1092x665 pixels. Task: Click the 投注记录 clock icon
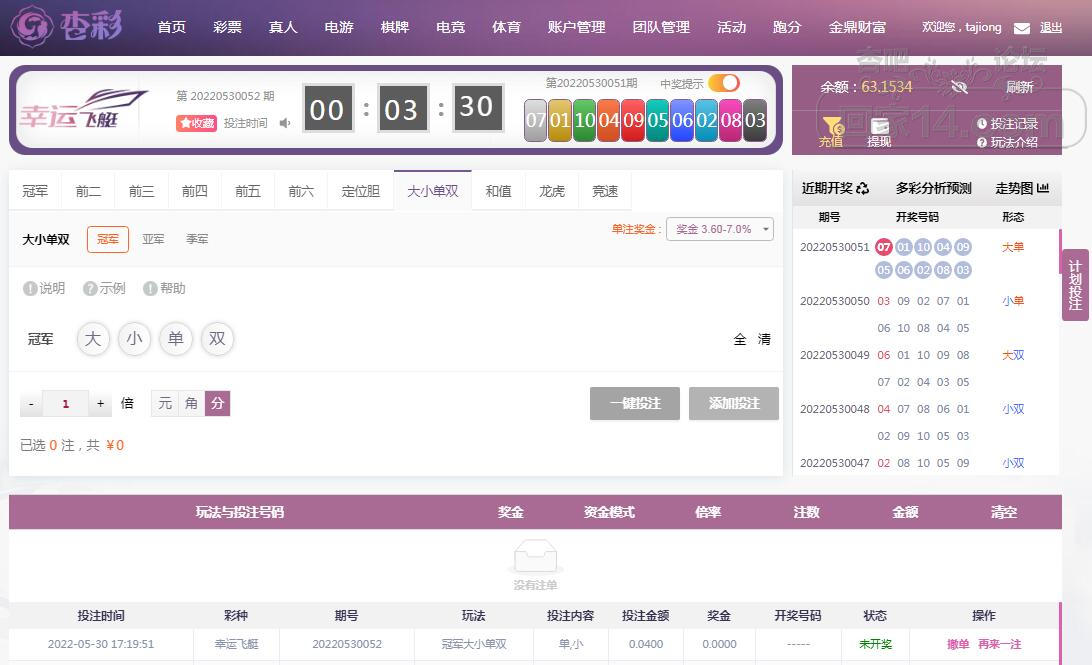click(x=982, y=124)
